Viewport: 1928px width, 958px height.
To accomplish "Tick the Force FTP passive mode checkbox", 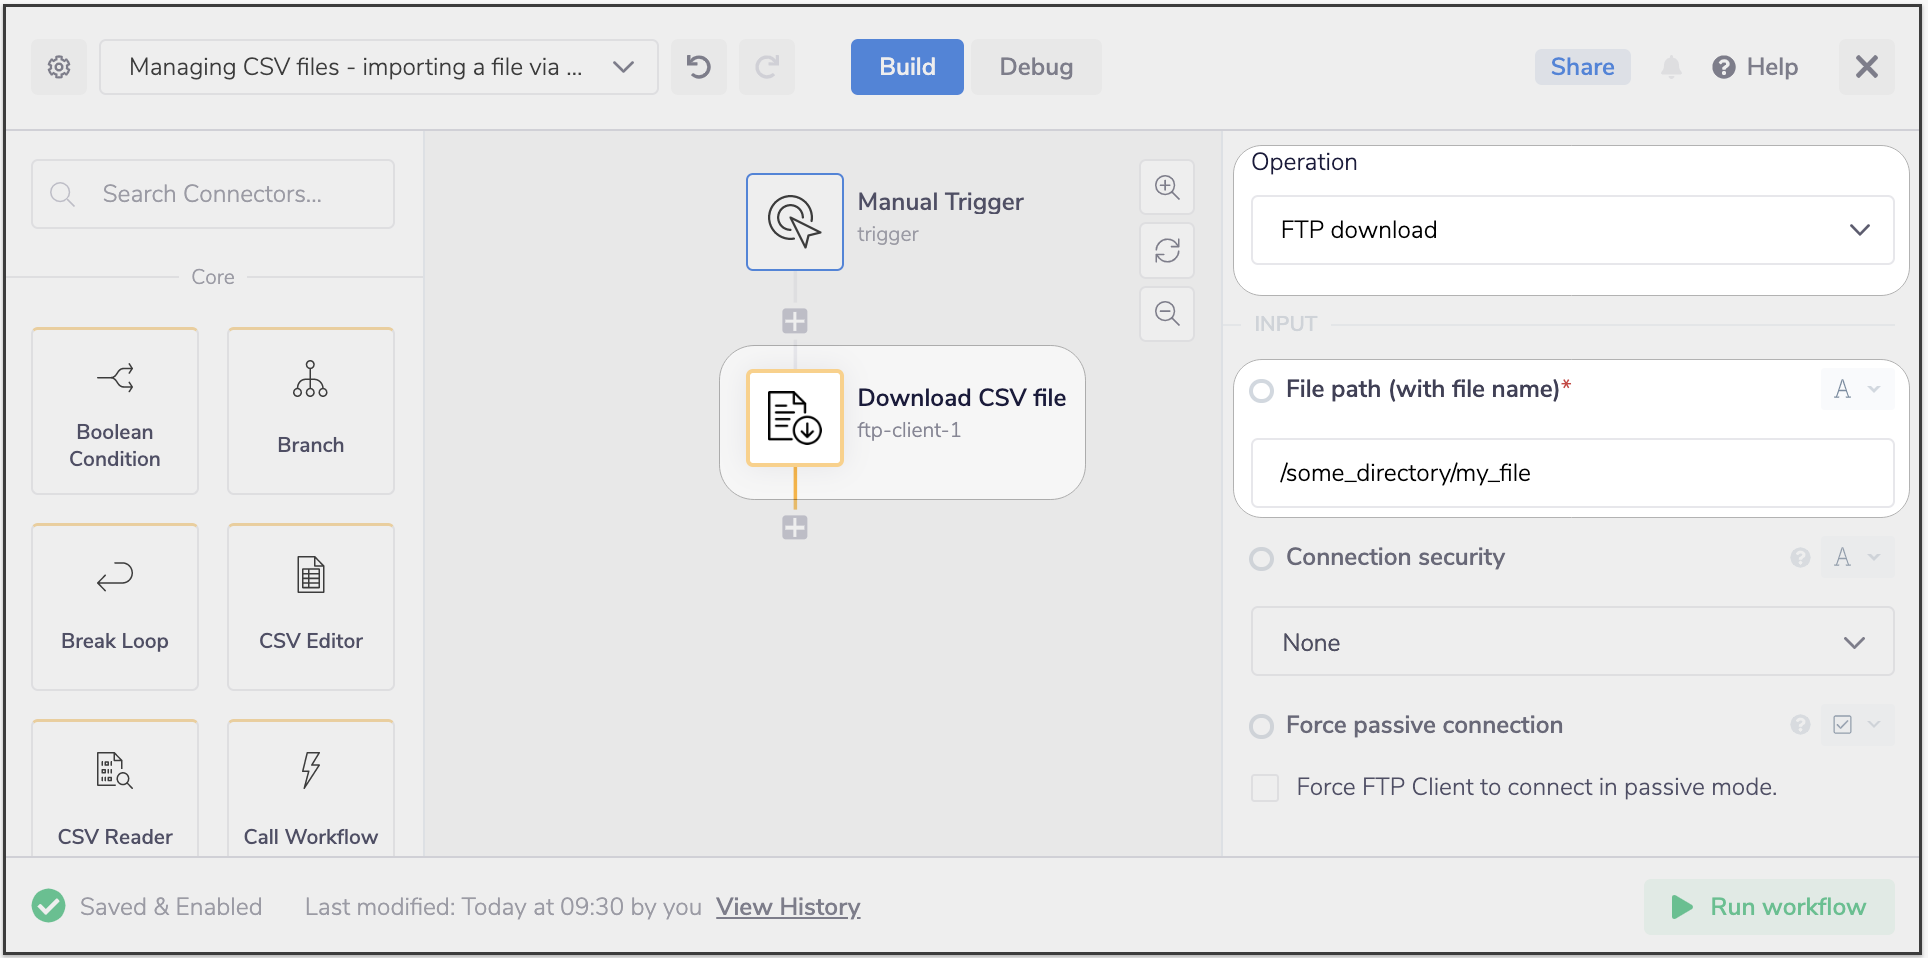I will [1265, 788].
